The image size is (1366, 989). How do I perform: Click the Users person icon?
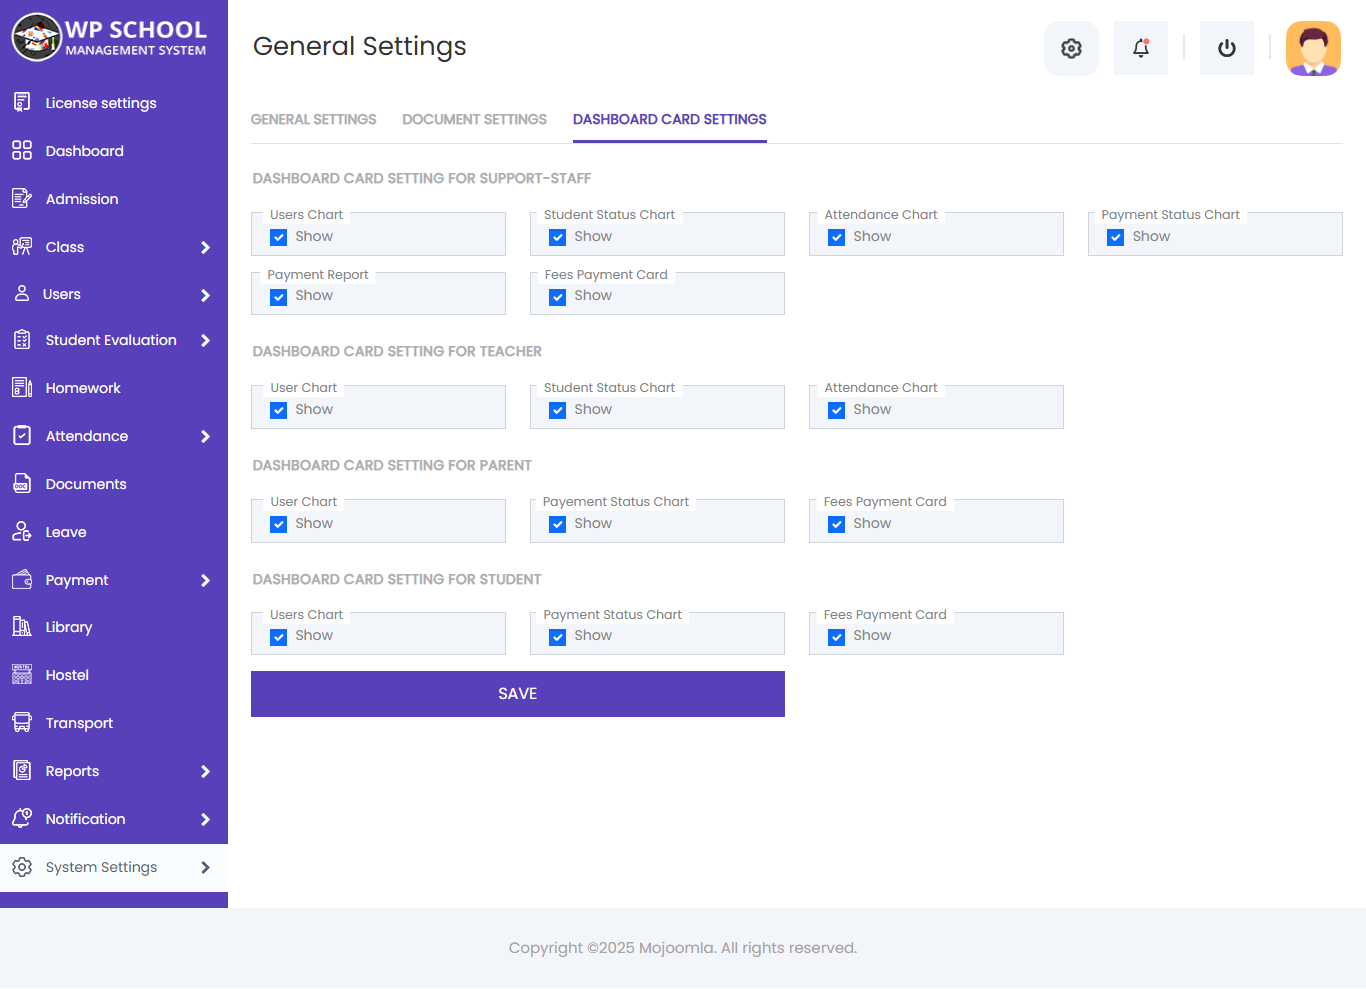(x=22, y=293)
